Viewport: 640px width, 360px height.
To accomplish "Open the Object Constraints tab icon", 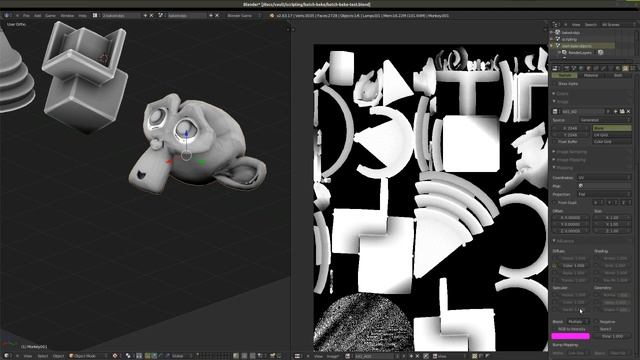I will tap(596, 68).
